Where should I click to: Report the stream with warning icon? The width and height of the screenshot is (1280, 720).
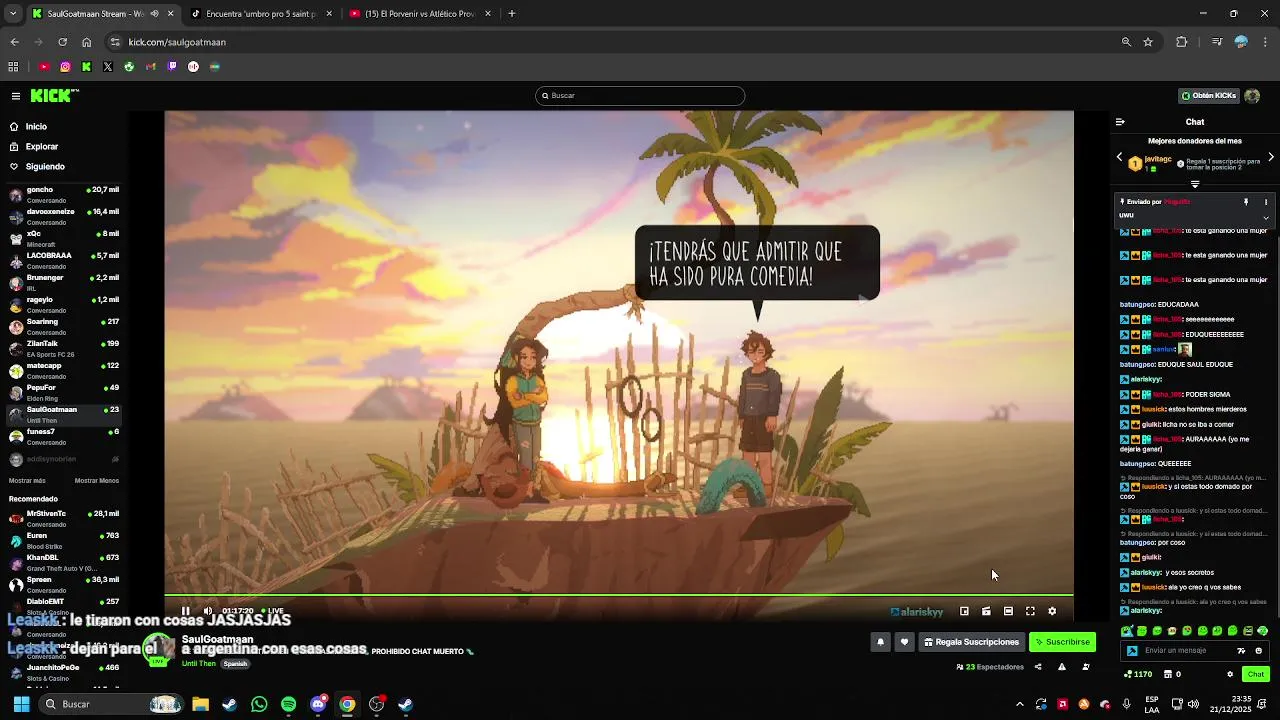pyautogui.click(x=1061, y=667)
